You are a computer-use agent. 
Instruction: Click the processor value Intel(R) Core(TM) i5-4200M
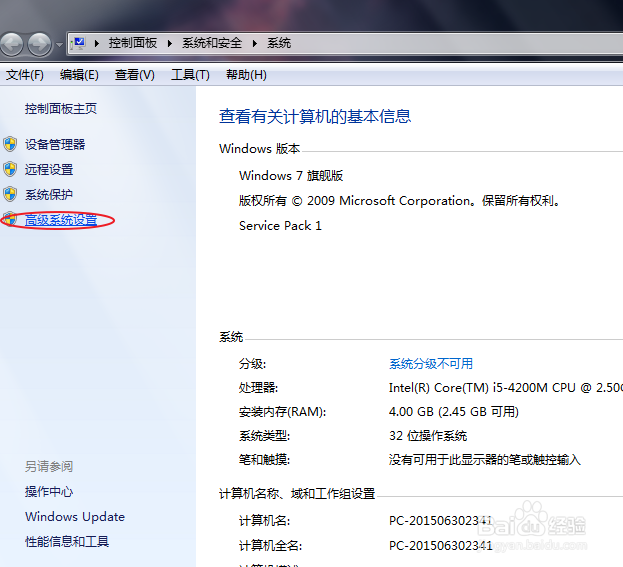(x=505, y=388)
